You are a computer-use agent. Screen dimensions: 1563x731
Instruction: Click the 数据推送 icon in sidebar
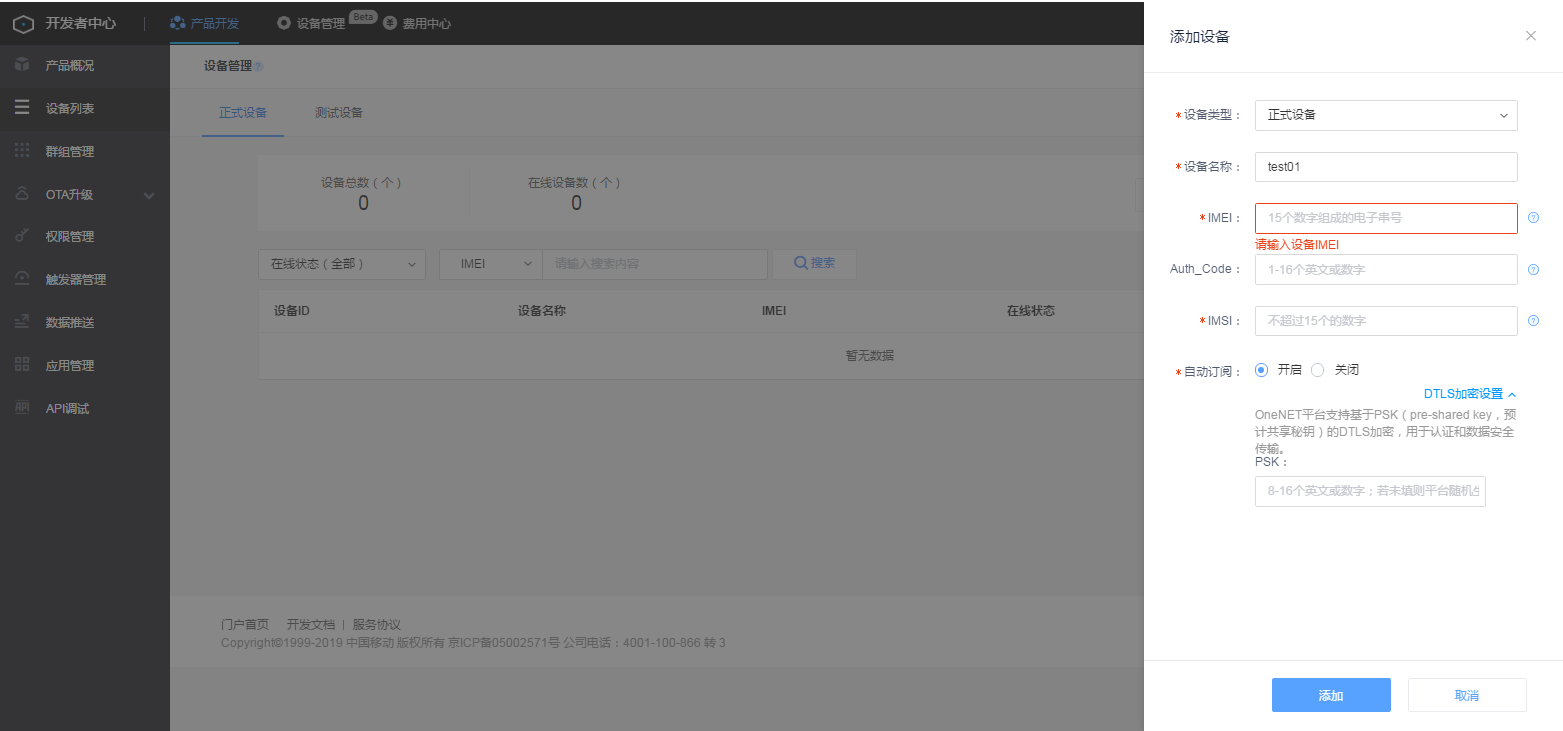(x=22, y=322)
